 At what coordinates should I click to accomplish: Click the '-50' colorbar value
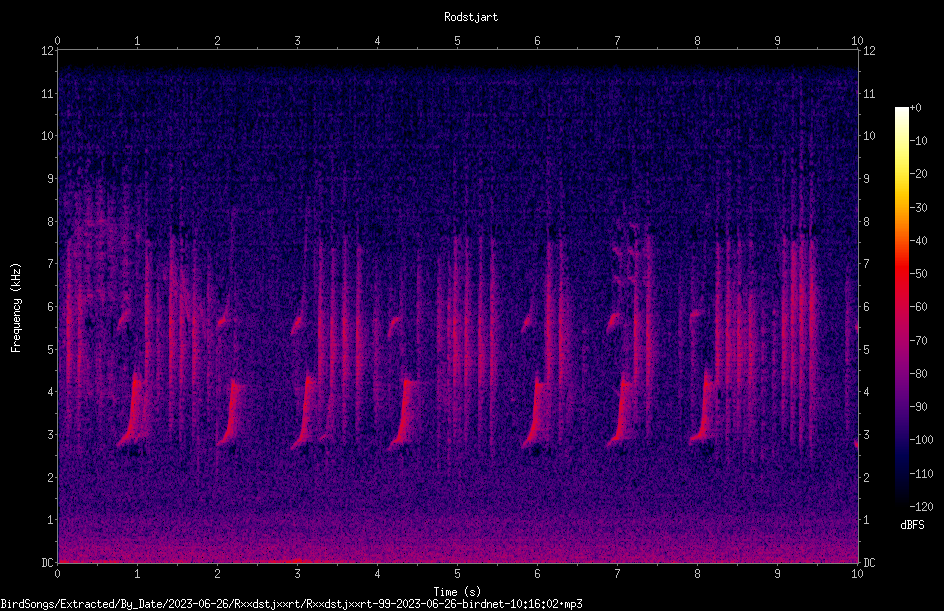[x=919, y=273]
